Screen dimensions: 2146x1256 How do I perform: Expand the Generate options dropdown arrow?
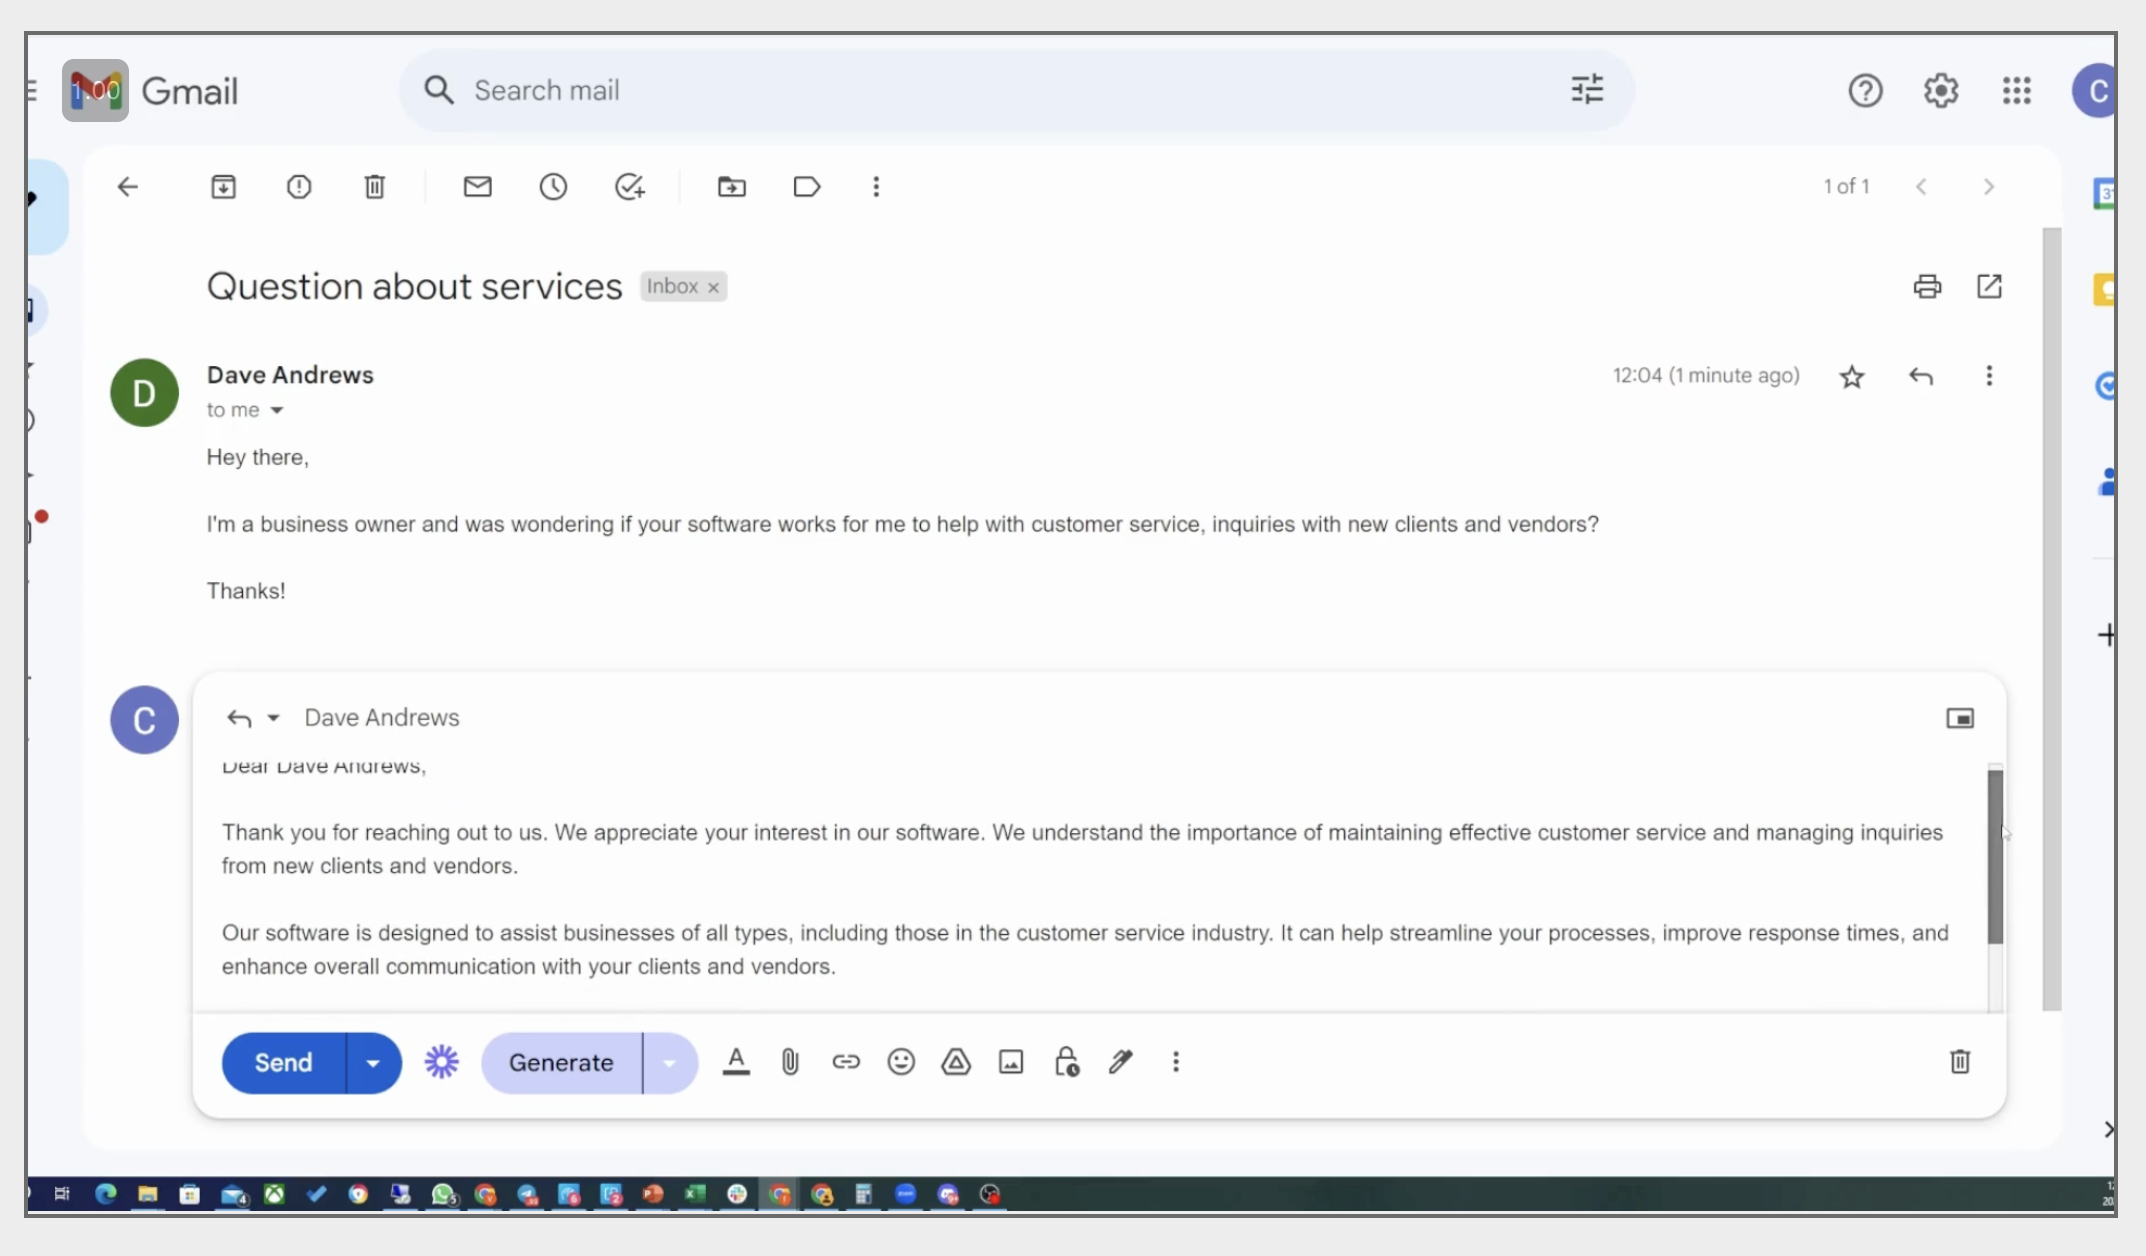coord(669,1063)
